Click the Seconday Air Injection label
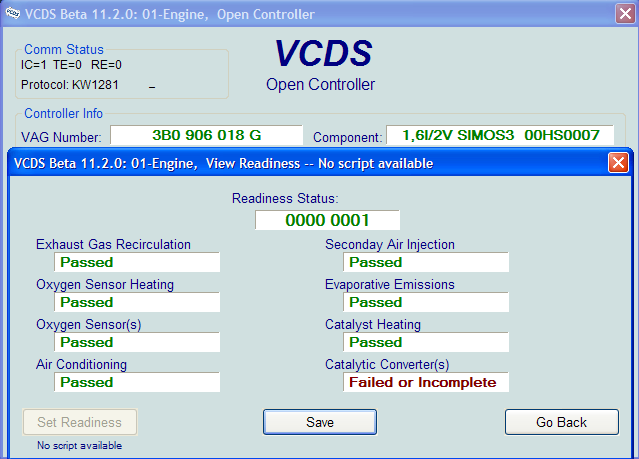The height and width of the screenshot is (459, 639). (x=390, y=245)
